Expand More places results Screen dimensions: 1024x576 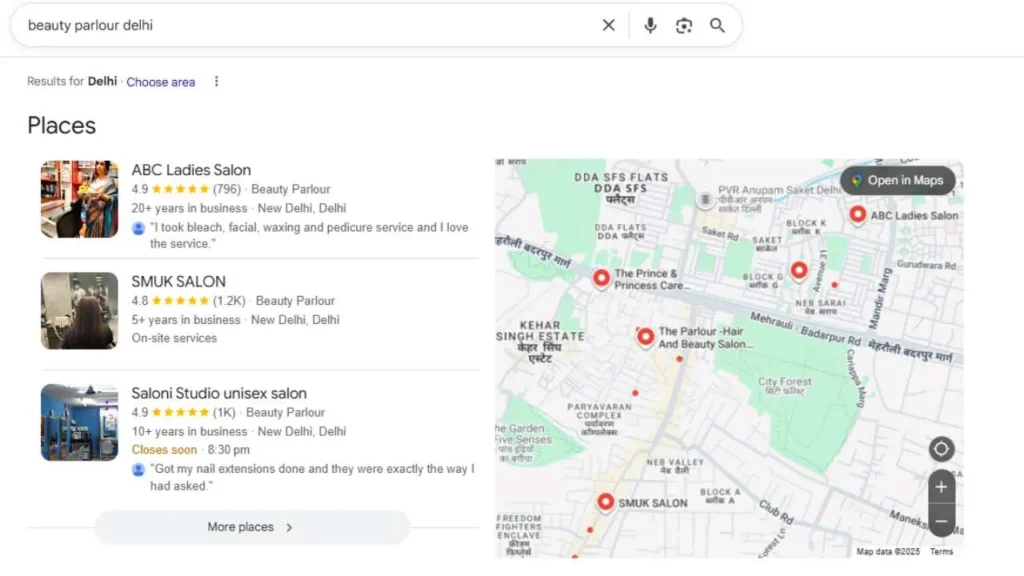pos(240,526)
